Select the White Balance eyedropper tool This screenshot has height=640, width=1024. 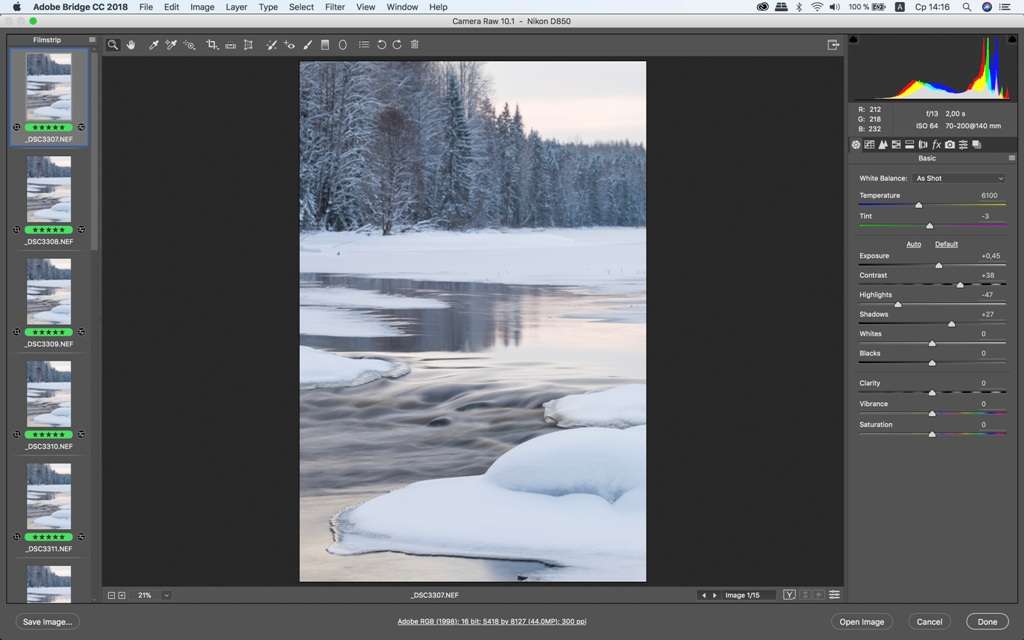tap(153, 45)
